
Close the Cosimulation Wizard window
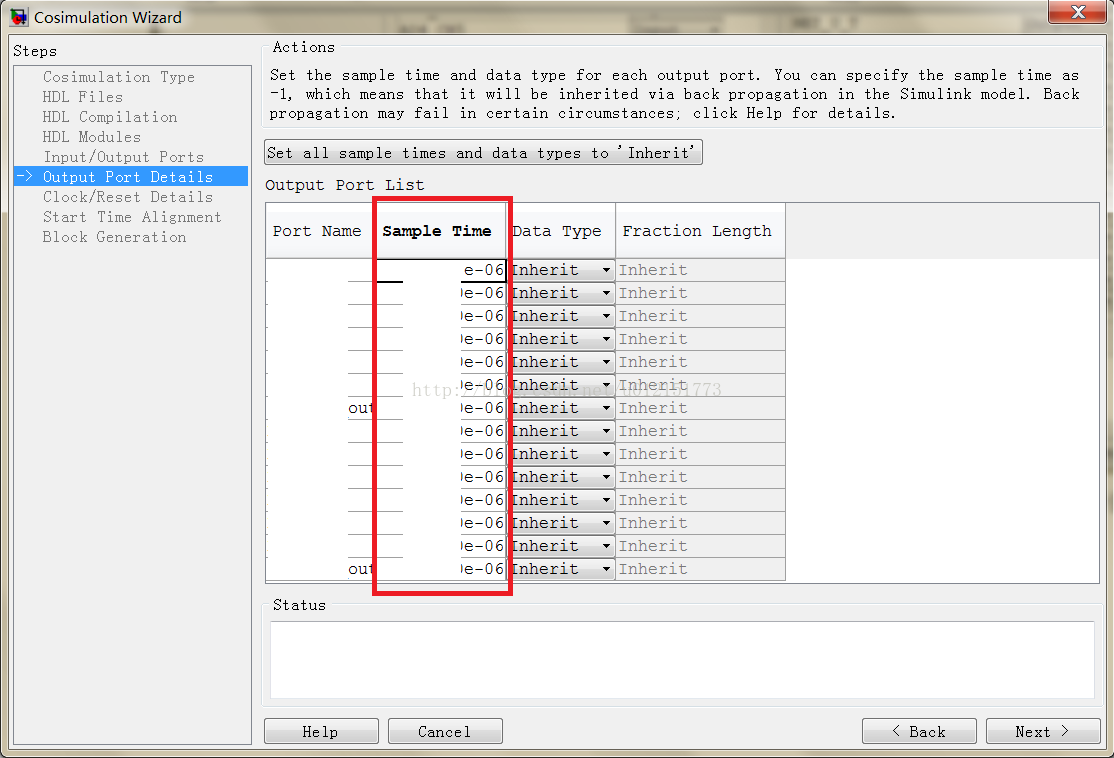pos(1077,12)
